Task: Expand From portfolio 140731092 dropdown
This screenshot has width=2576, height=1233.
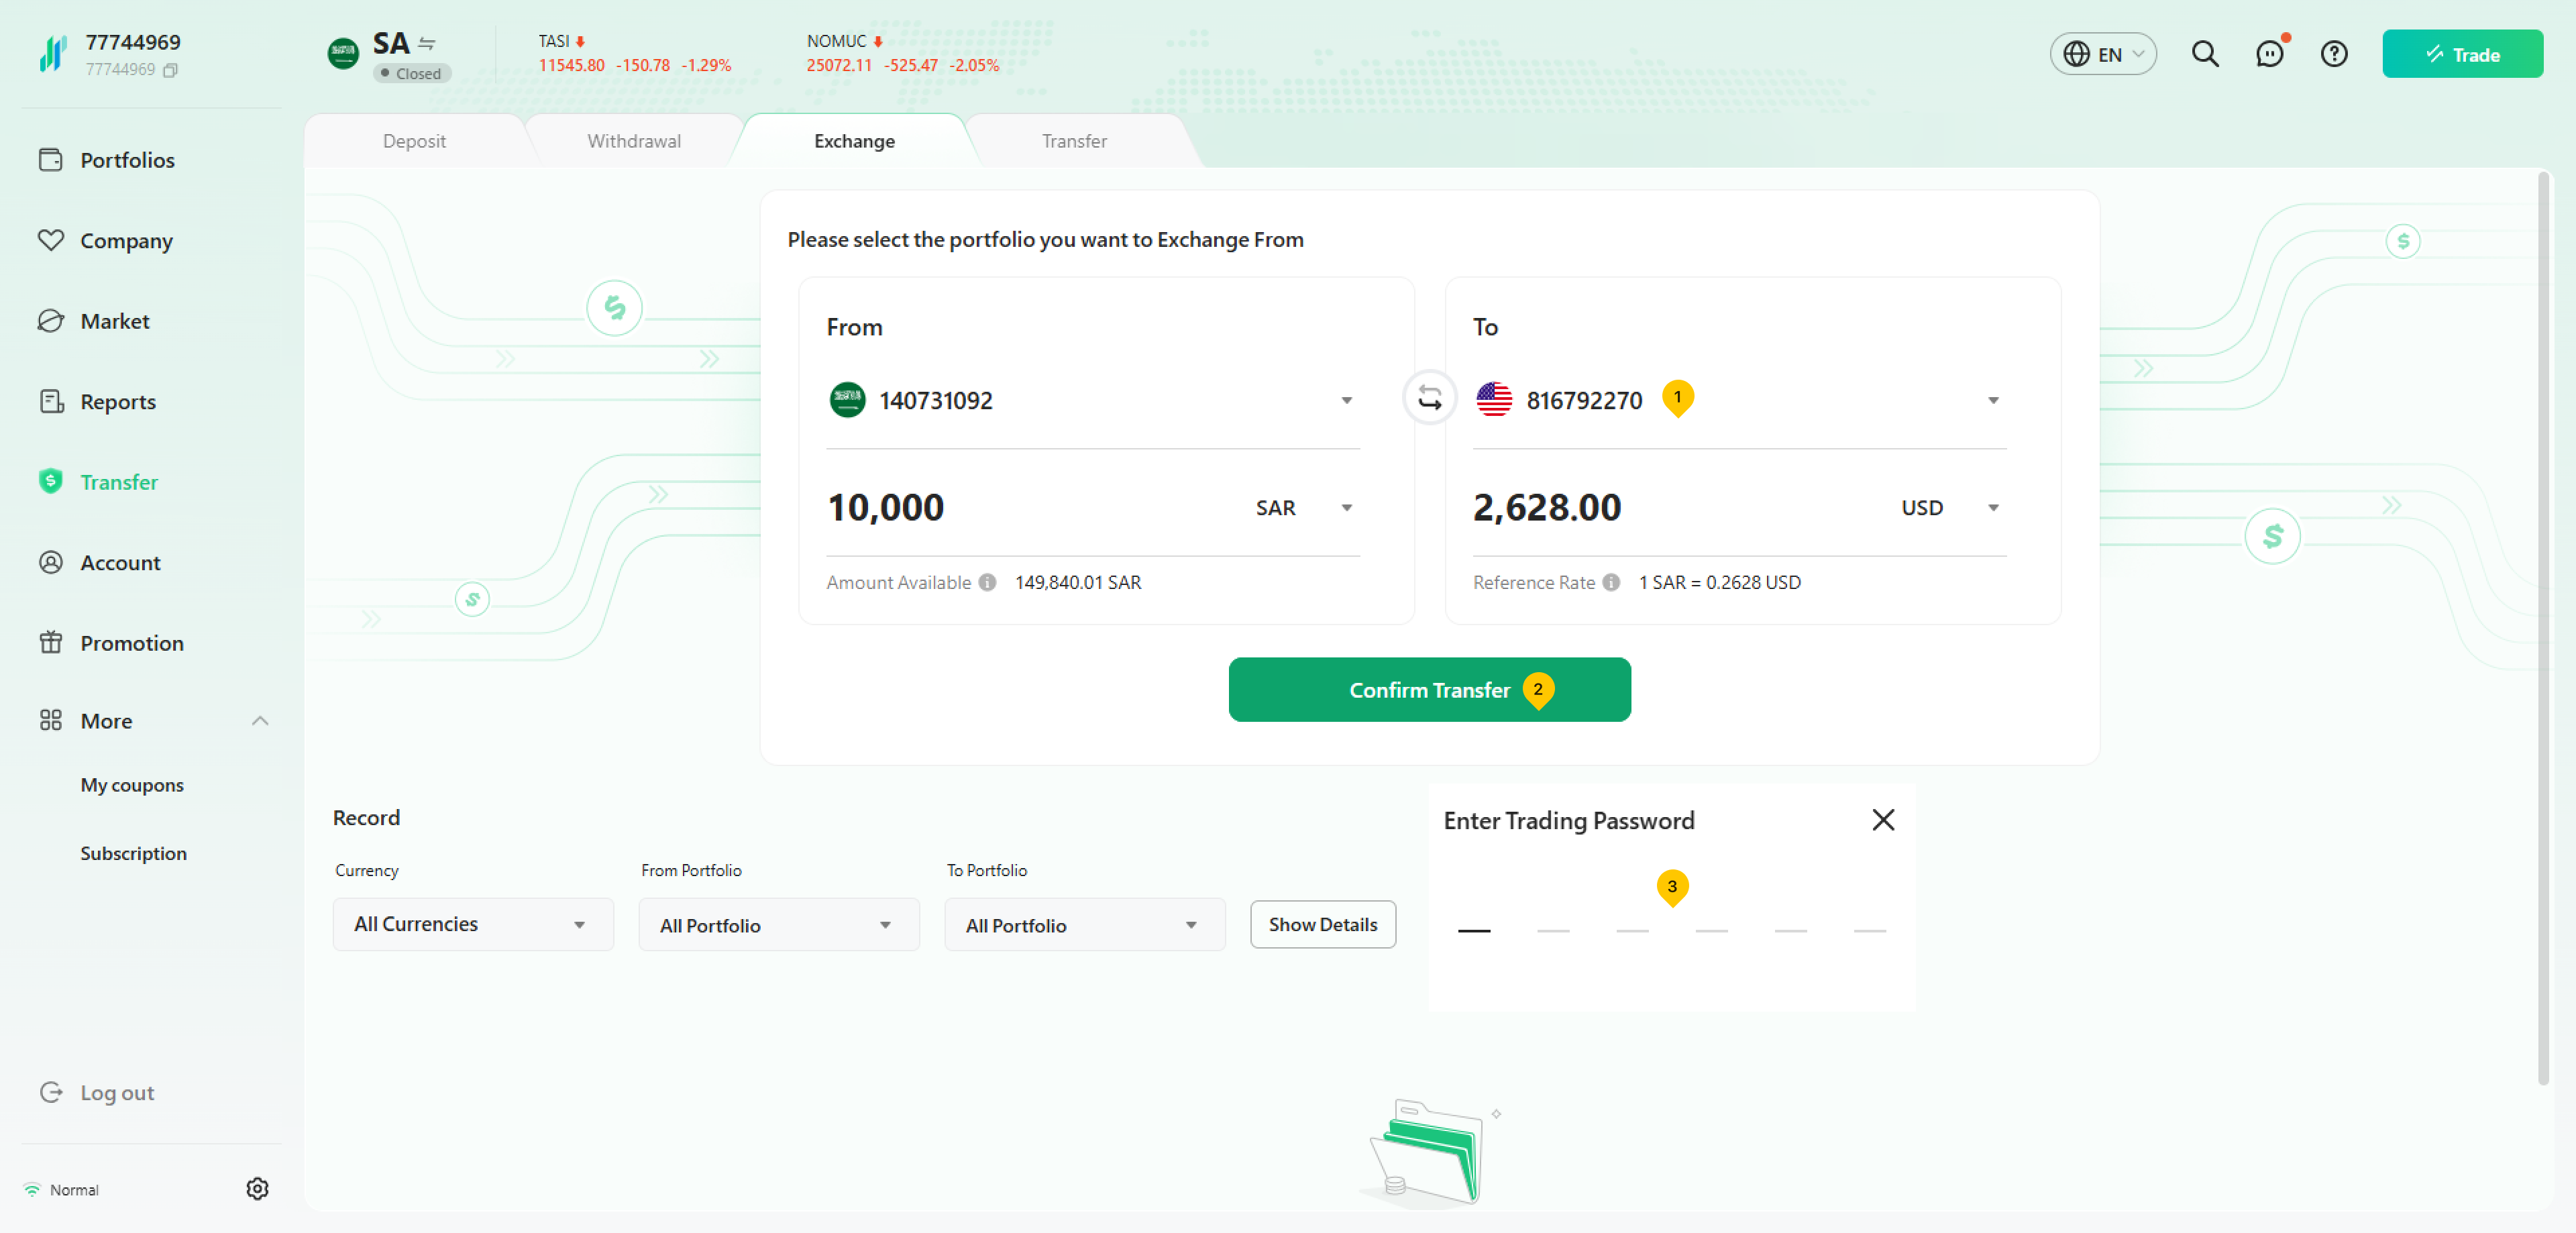Action: 1346,400
